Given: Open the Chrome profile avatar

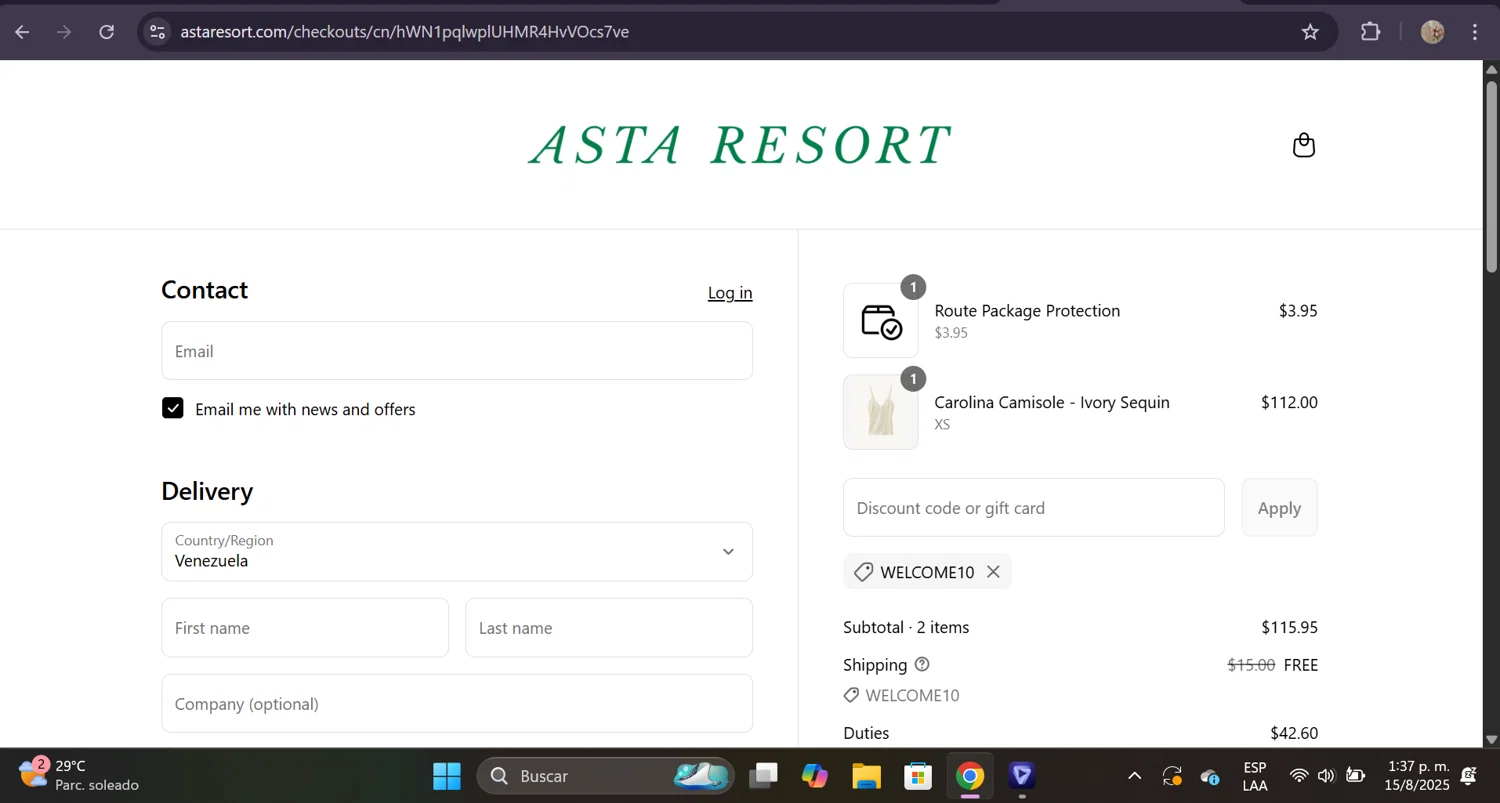Looking at the screenshot, I should (x=1432, y=32).
